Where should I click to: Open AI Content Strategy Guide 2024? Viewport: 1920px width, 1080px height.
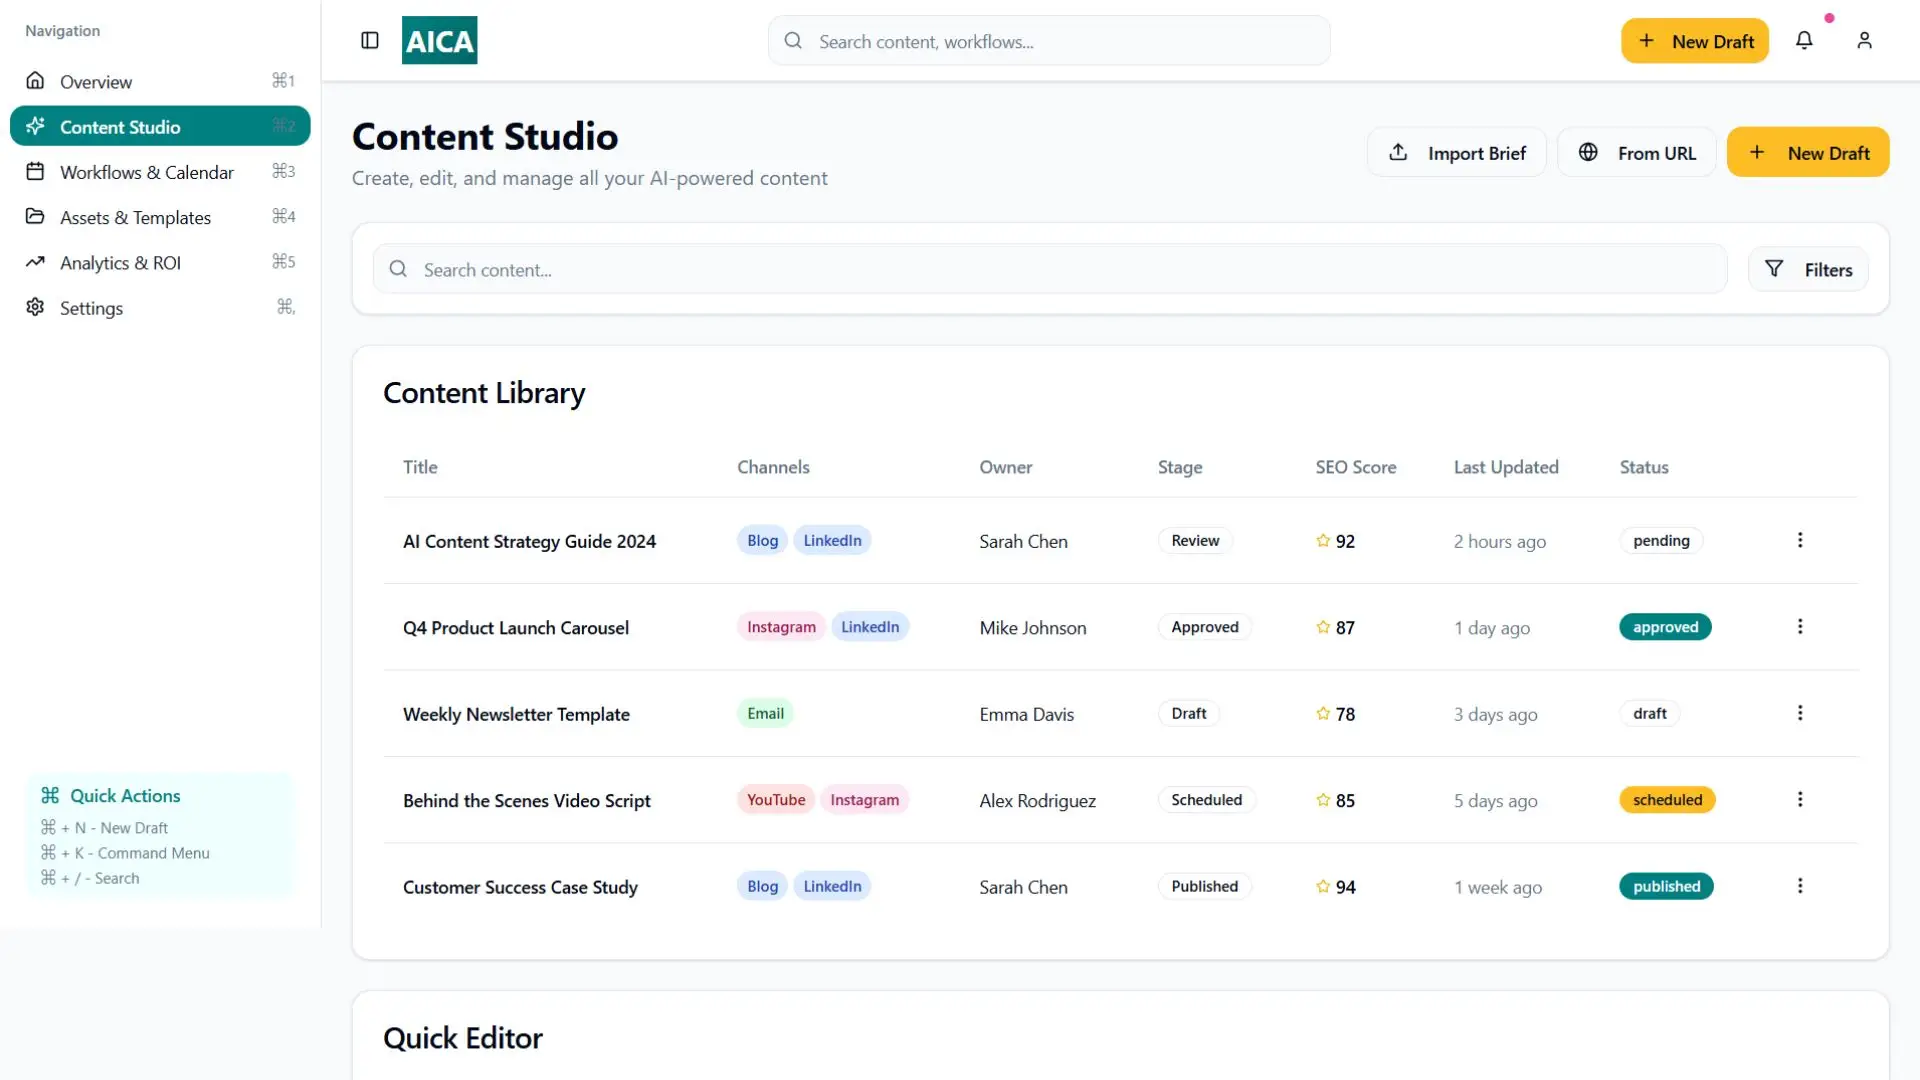pos(529,541)
